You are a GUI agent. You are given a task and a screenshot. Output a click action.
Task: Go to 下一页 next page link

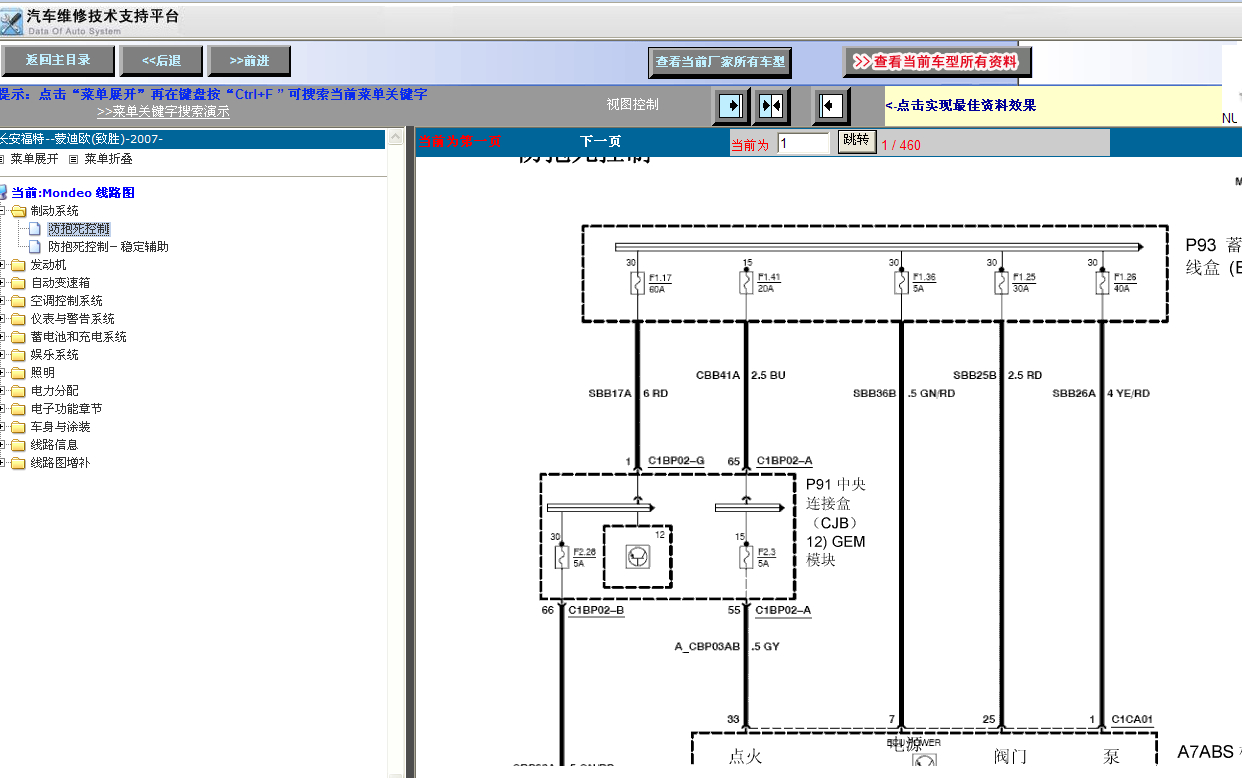pos(600,142)
